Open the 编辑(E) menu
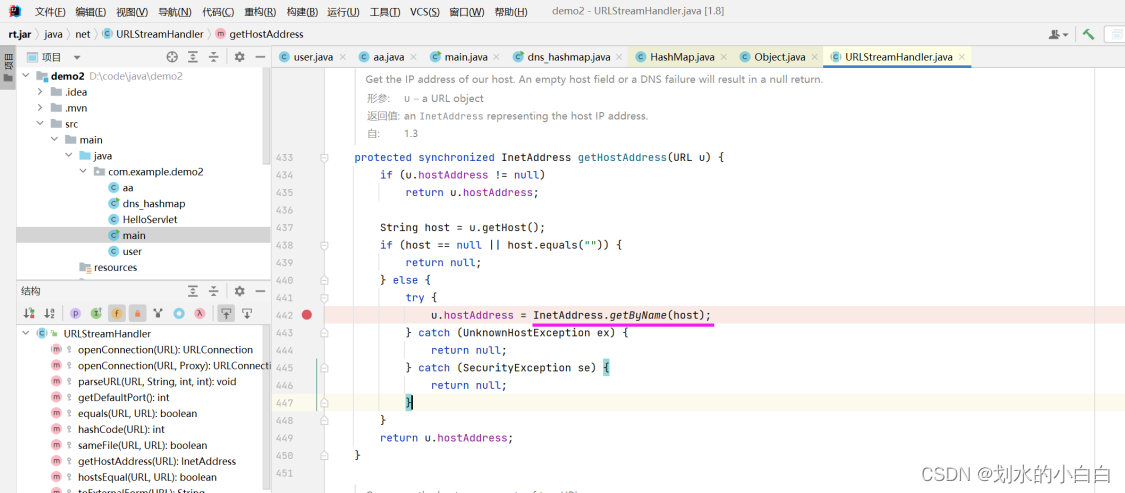This screenshot has width=1125, height=493. (x=90, y=12)
